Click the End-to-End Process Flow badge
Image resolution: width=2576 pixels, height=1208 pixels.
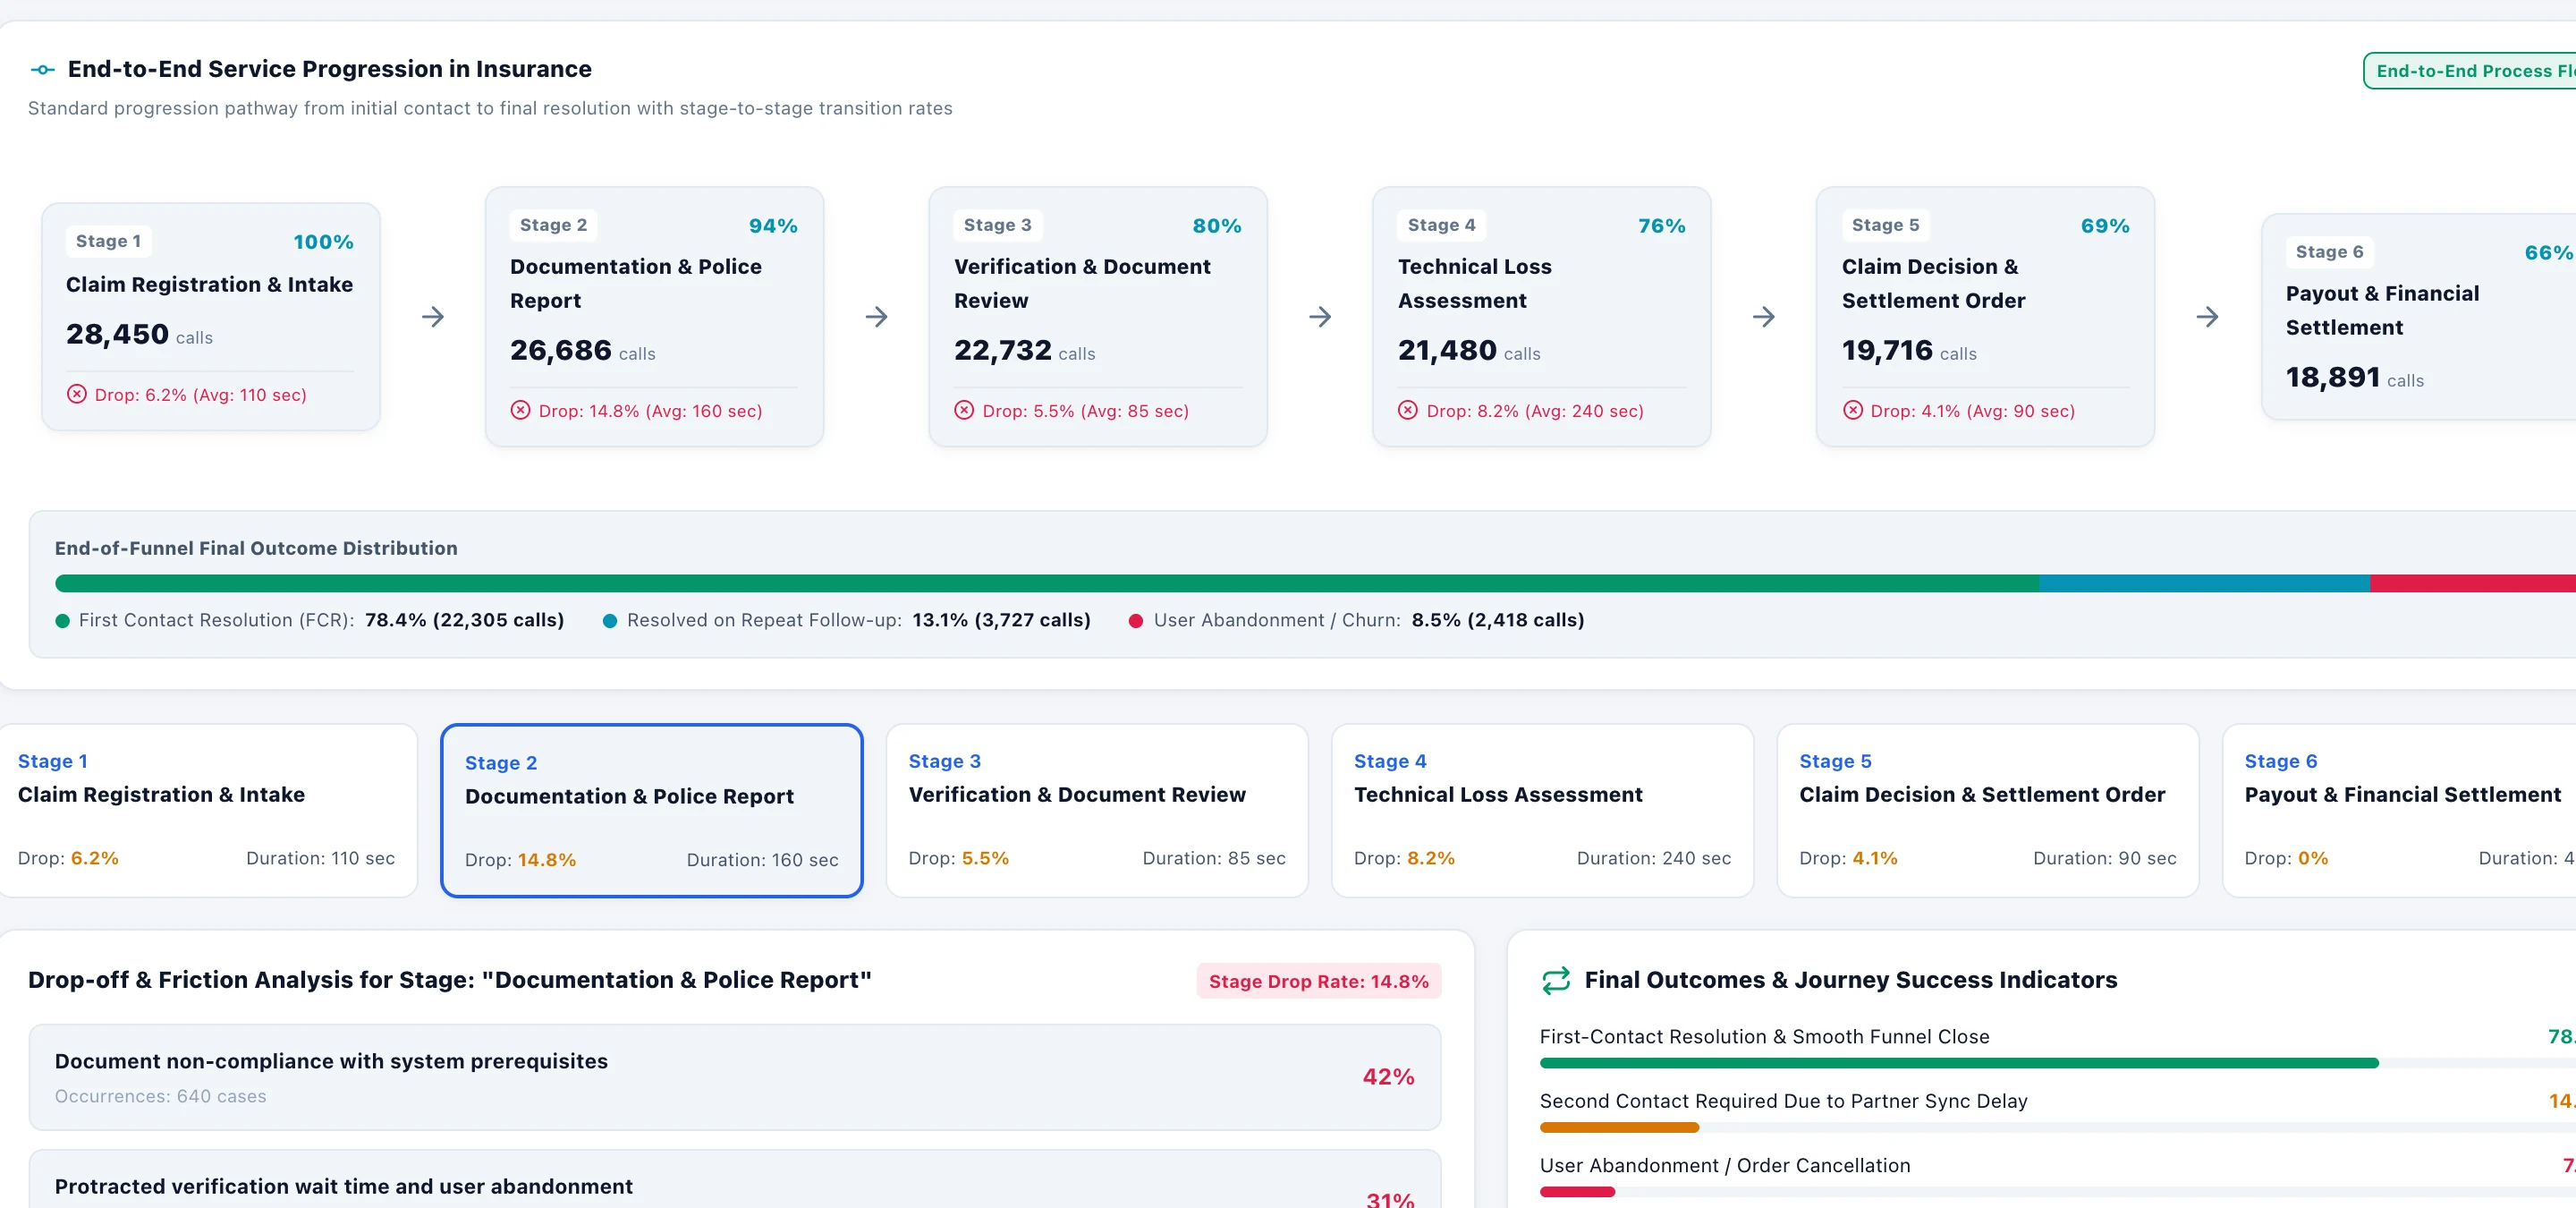tap(2470, 71)
